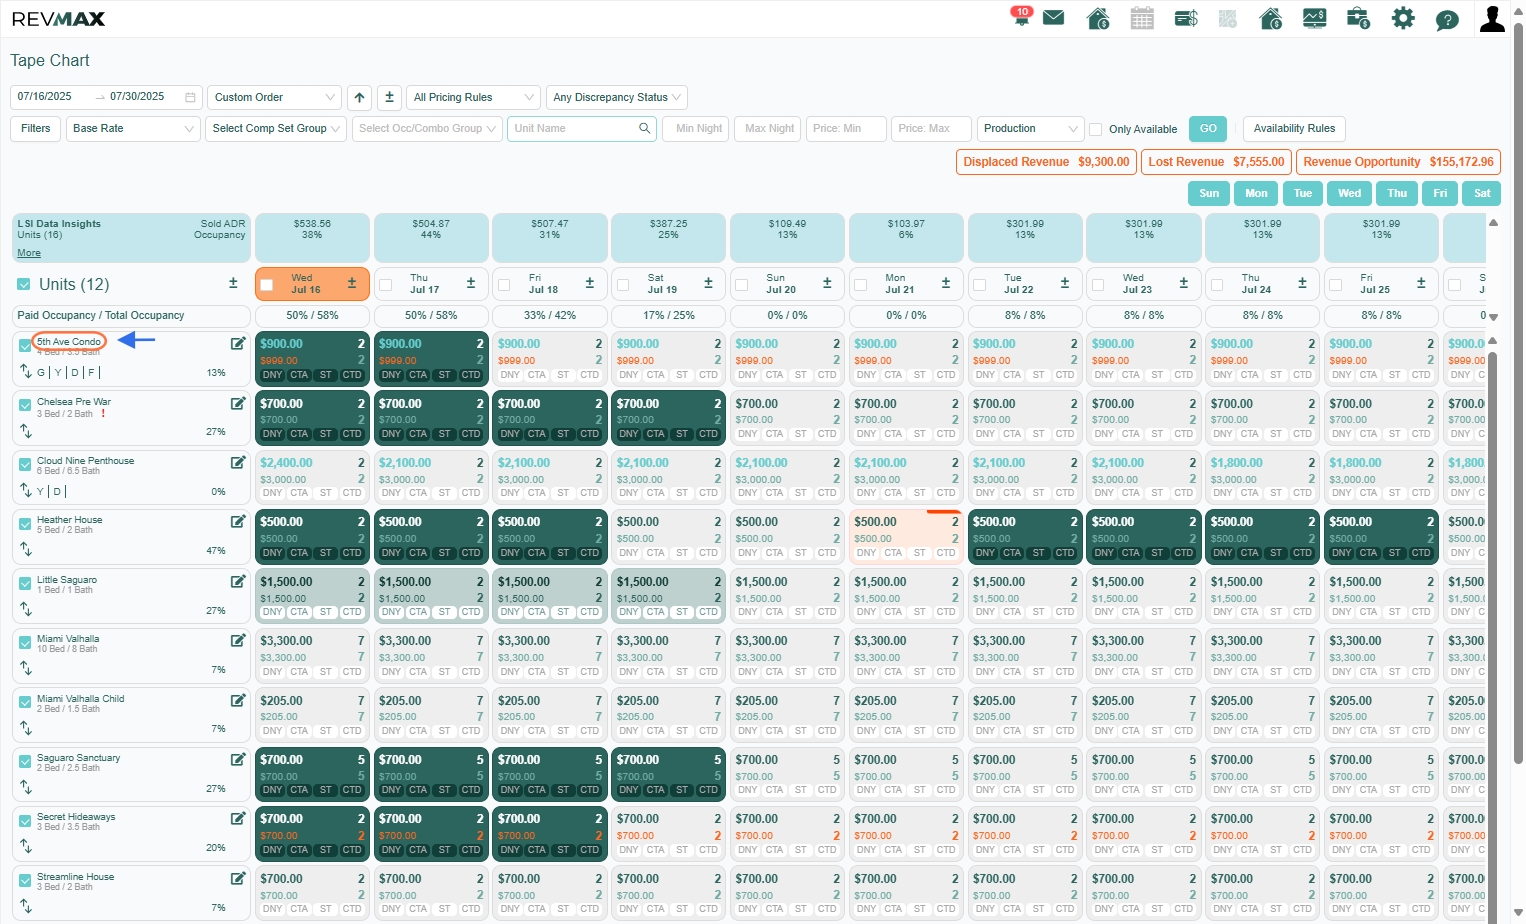Click edit icon for Secret Hideaways
The width and height of the screenshot is (1526, 924).
click(238, 818)
